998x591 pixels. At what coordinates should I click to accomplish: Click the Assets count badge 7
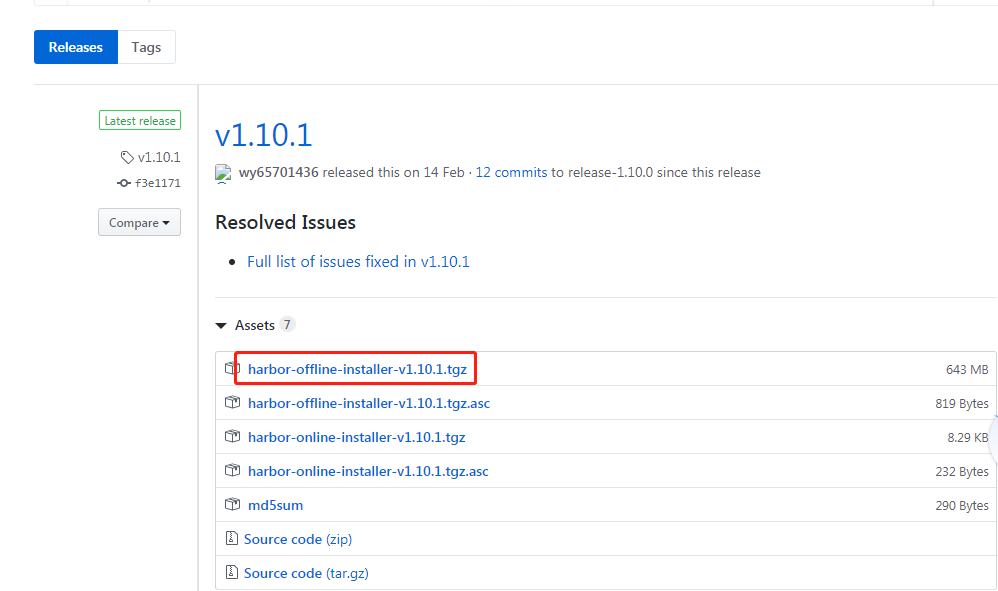pos(287,325)
